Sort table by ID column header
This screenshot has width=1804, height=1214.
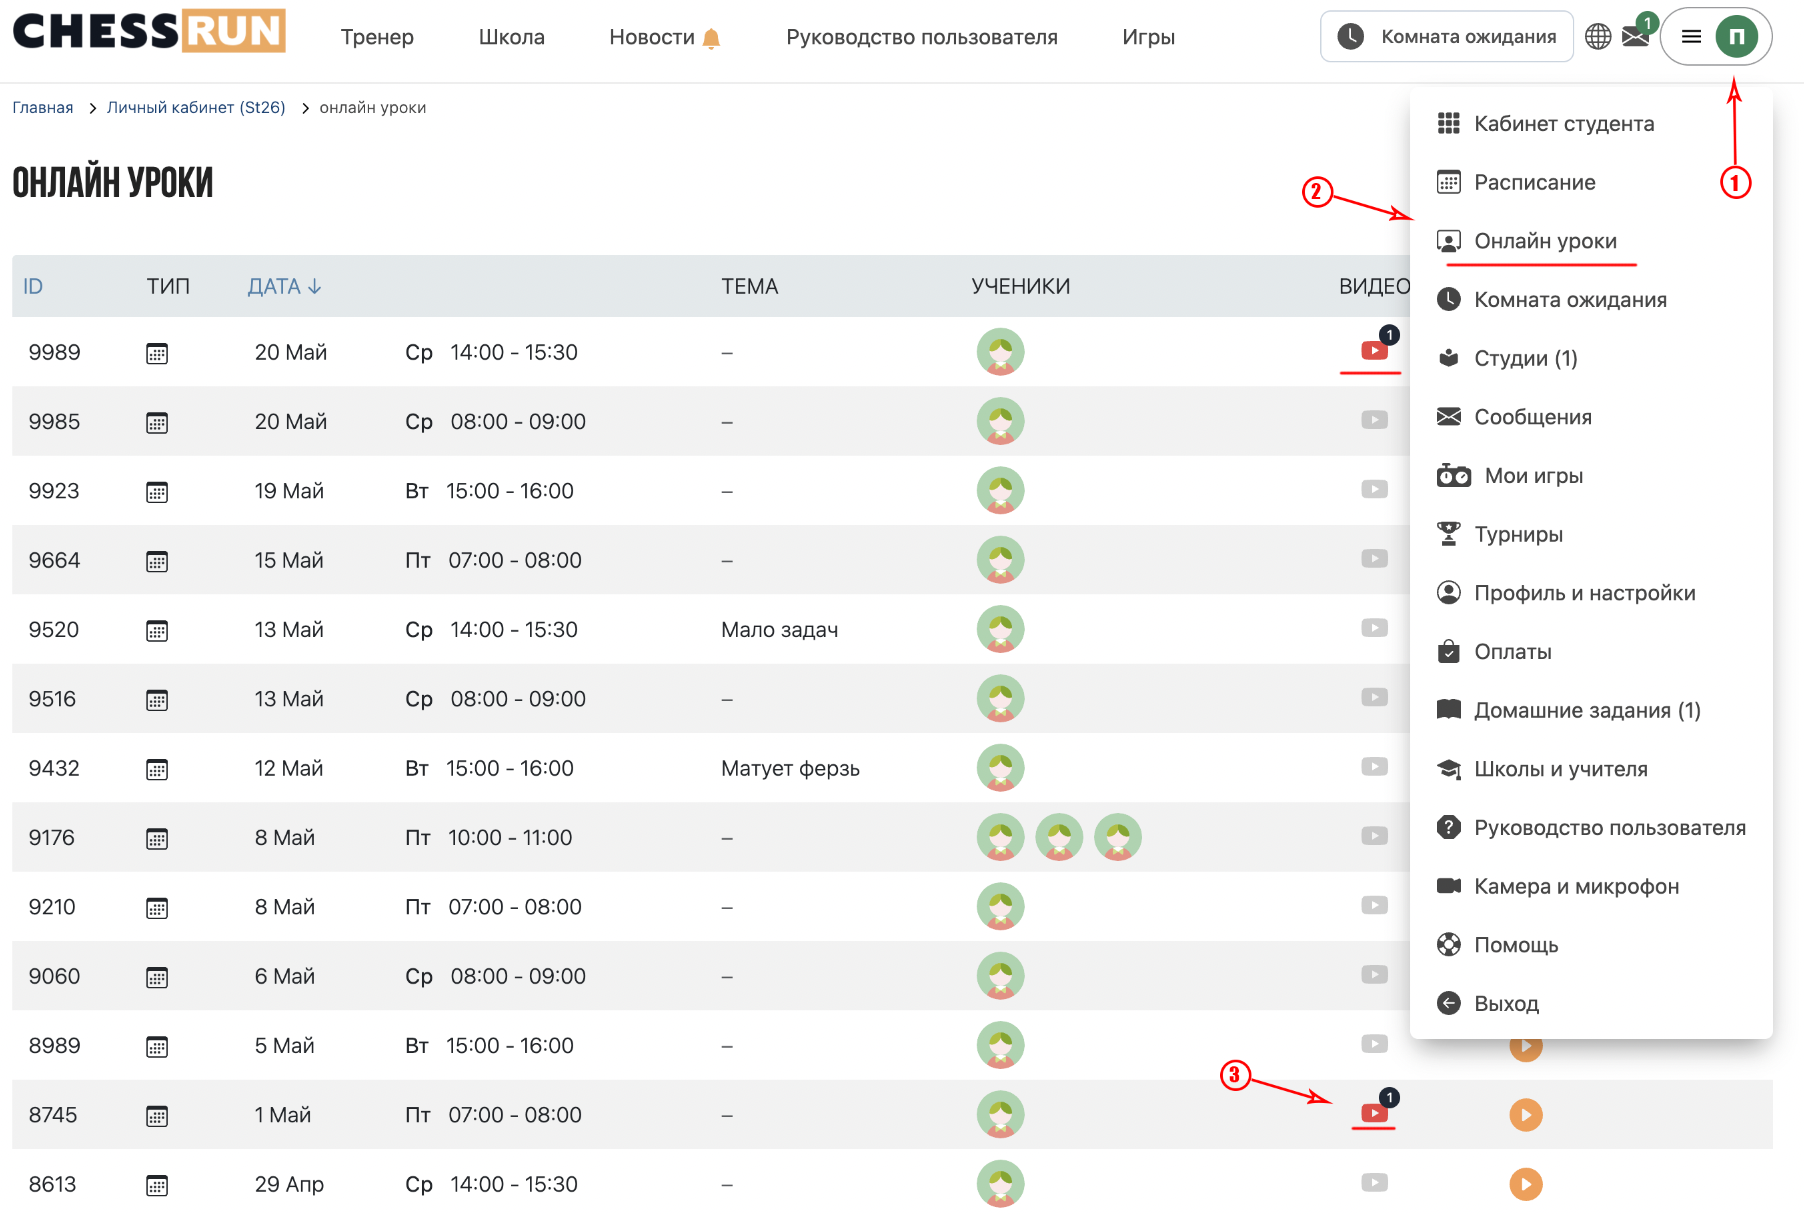[33, 286]
